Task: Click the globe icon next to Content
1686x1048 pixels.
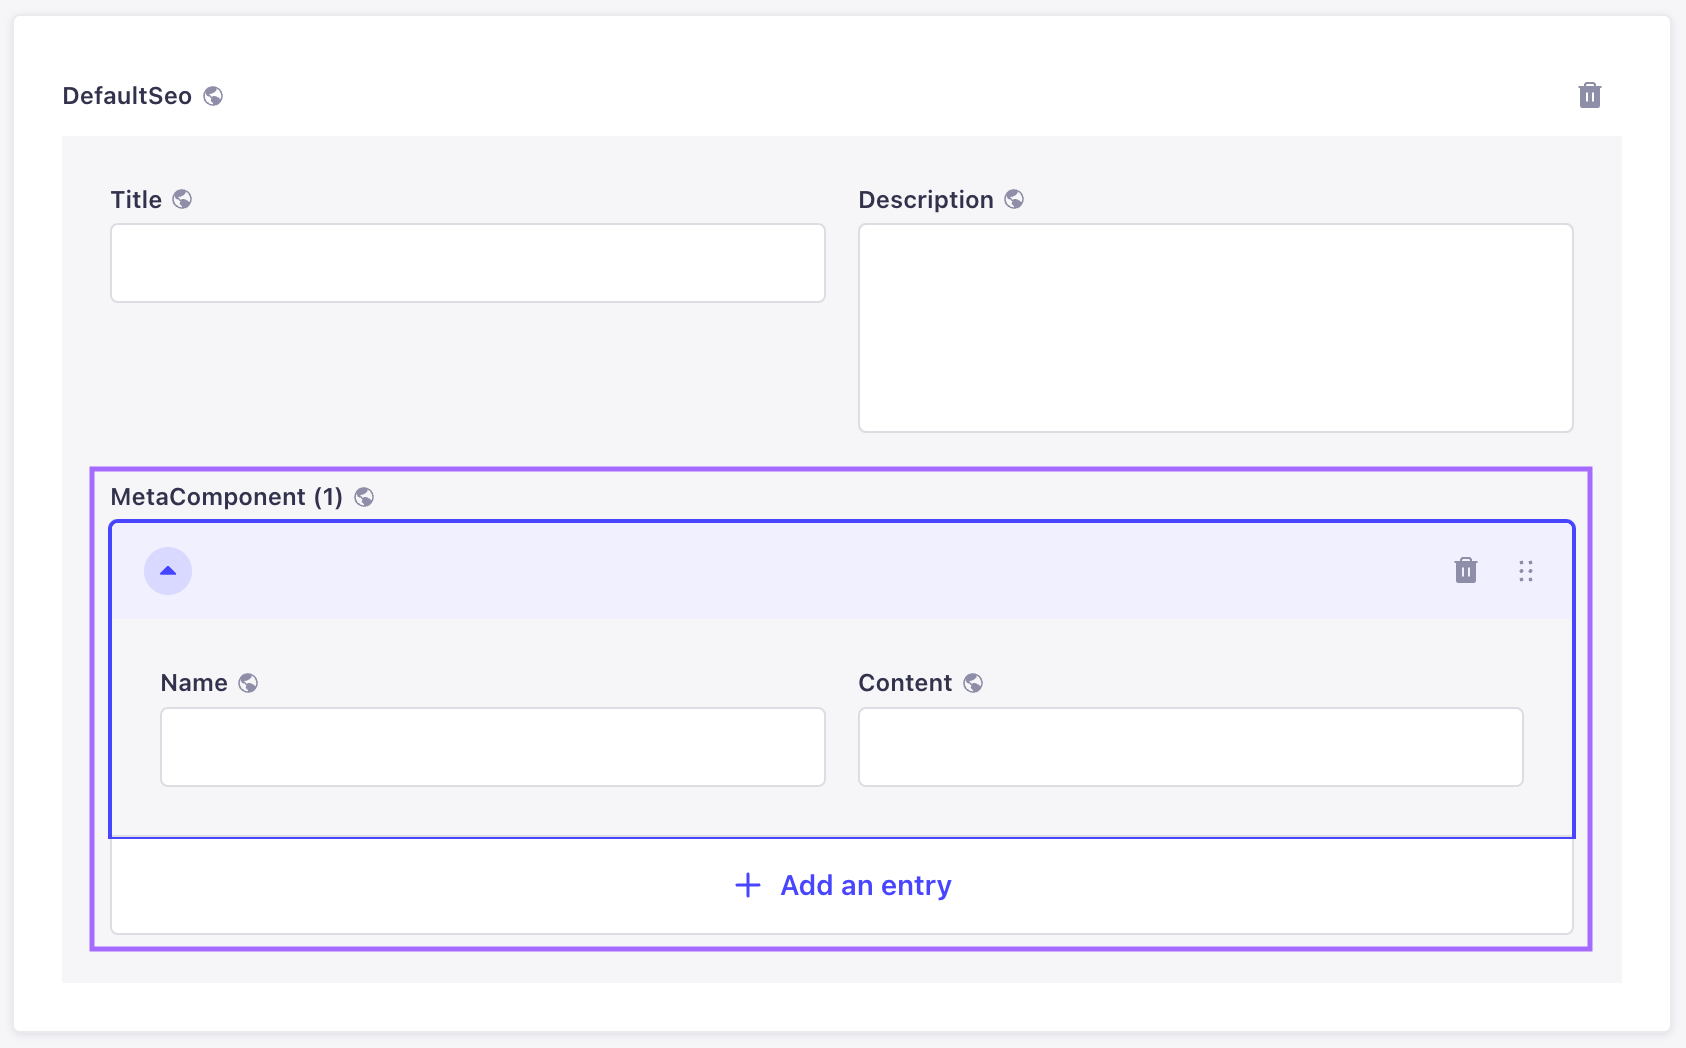Action: pyautogui.click(x=973, y=683)
